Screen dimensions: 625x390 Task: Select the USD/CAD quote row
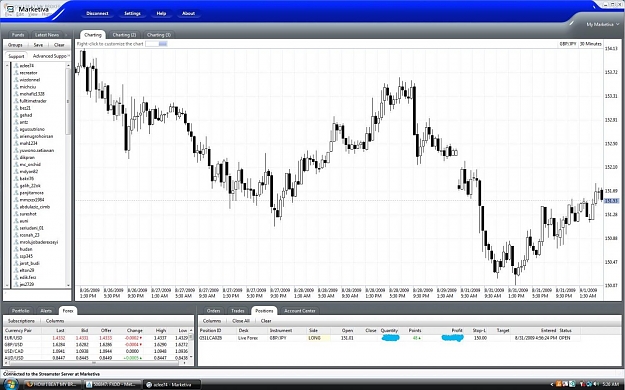[96, 351]
